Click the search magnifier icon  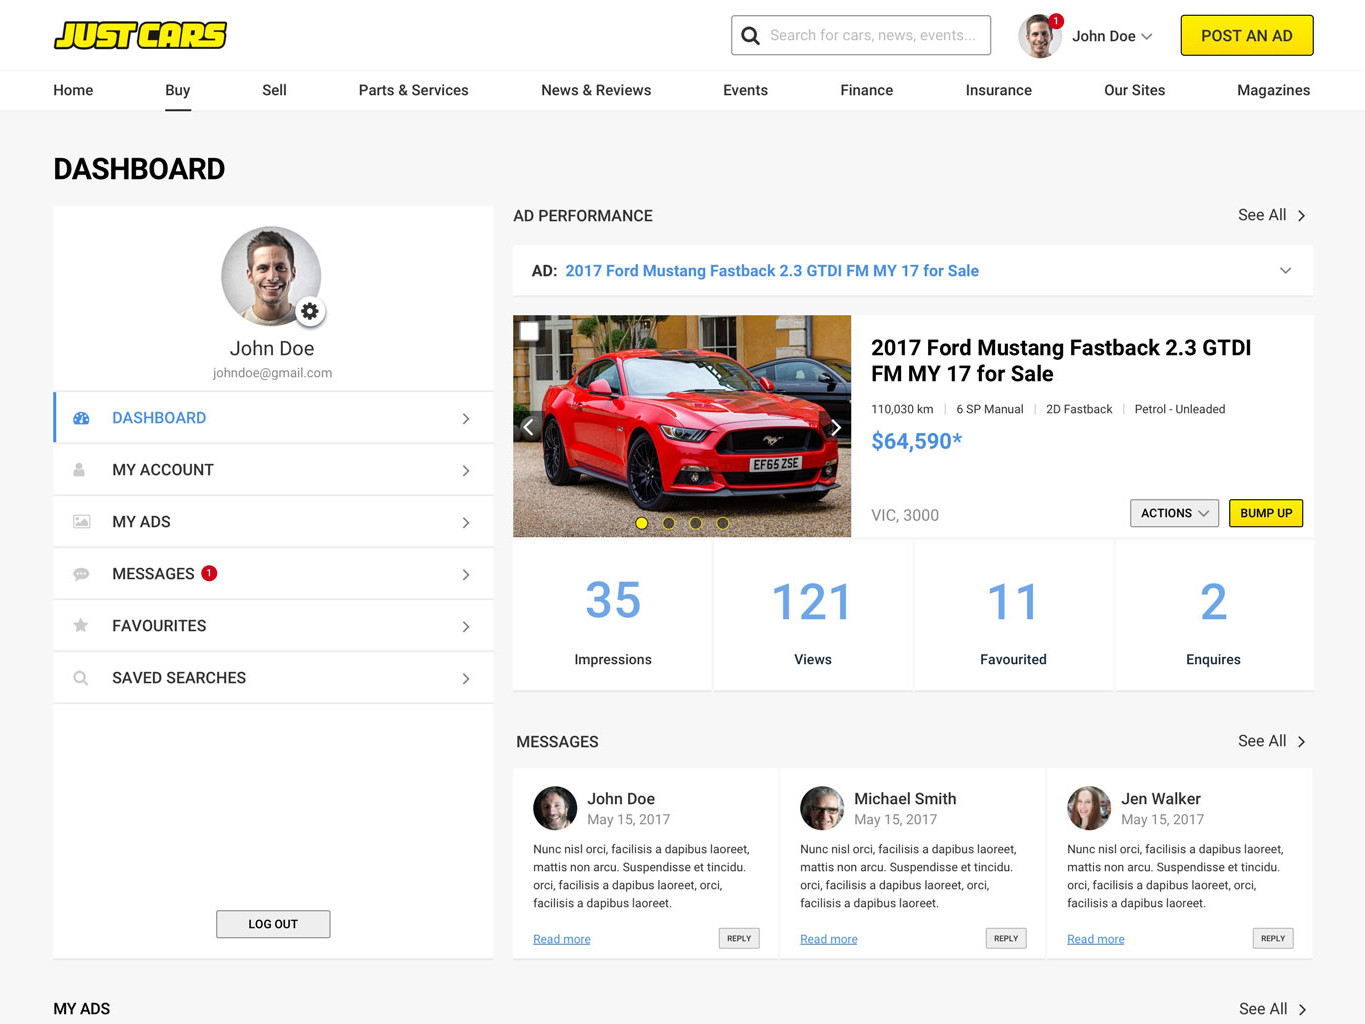coord(750,36)
